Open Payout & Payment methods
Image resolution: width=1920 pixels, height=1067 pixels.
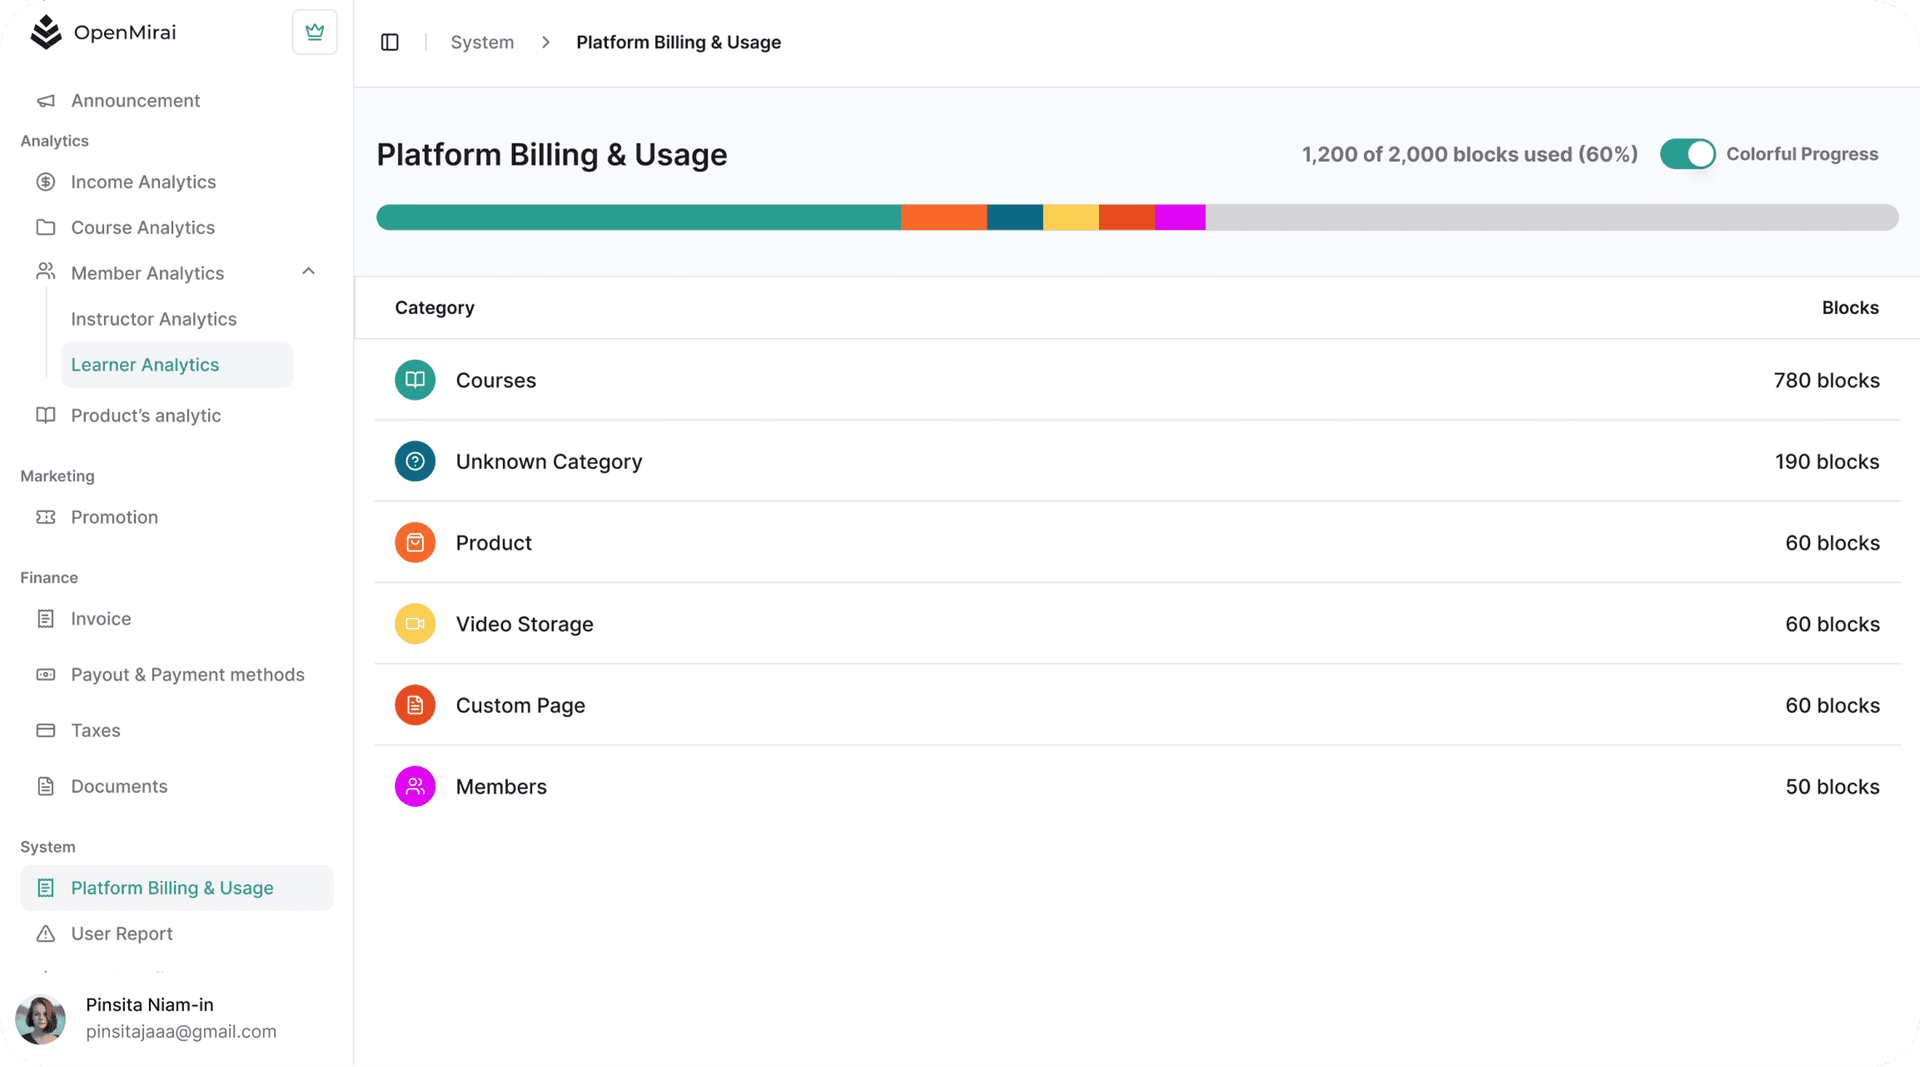tap(187, 675)
